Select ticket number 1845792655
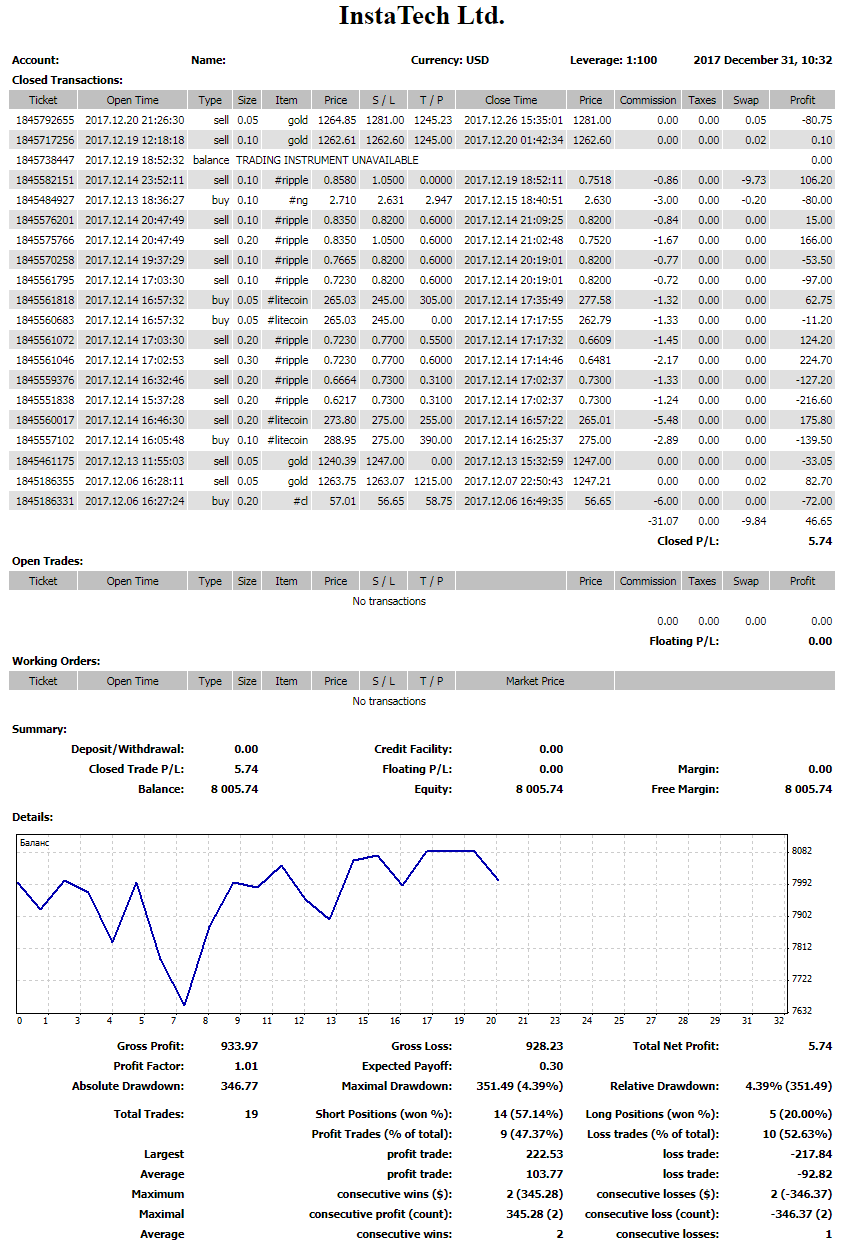Viewport: 844px width, 1249px height. coord(45,120)
